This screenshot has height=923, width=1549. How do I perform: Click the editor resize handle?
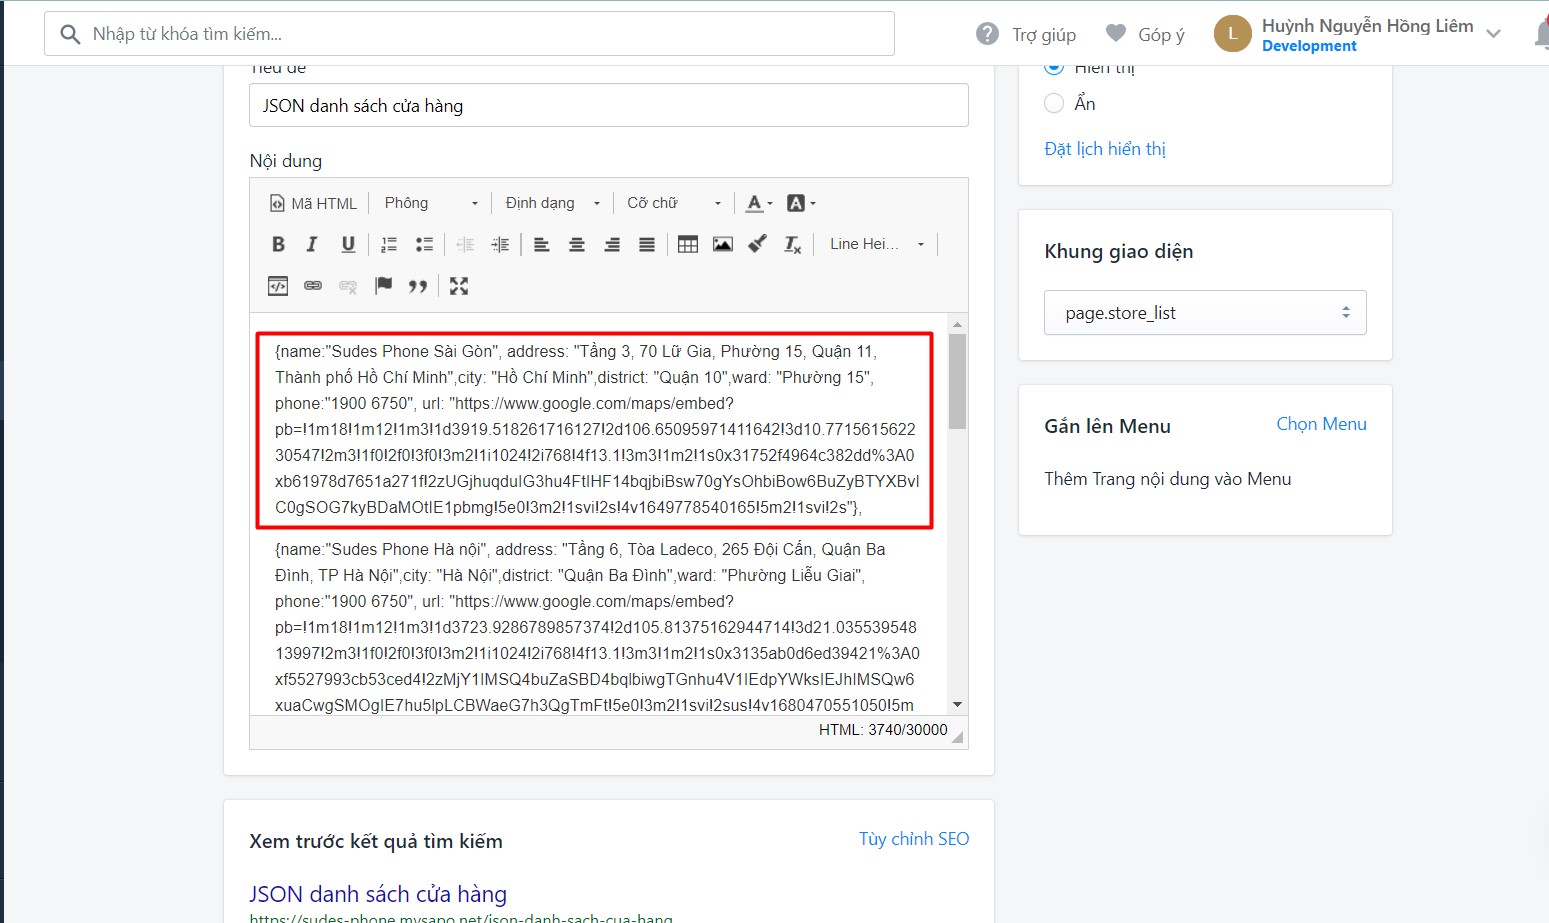(958, 737)
